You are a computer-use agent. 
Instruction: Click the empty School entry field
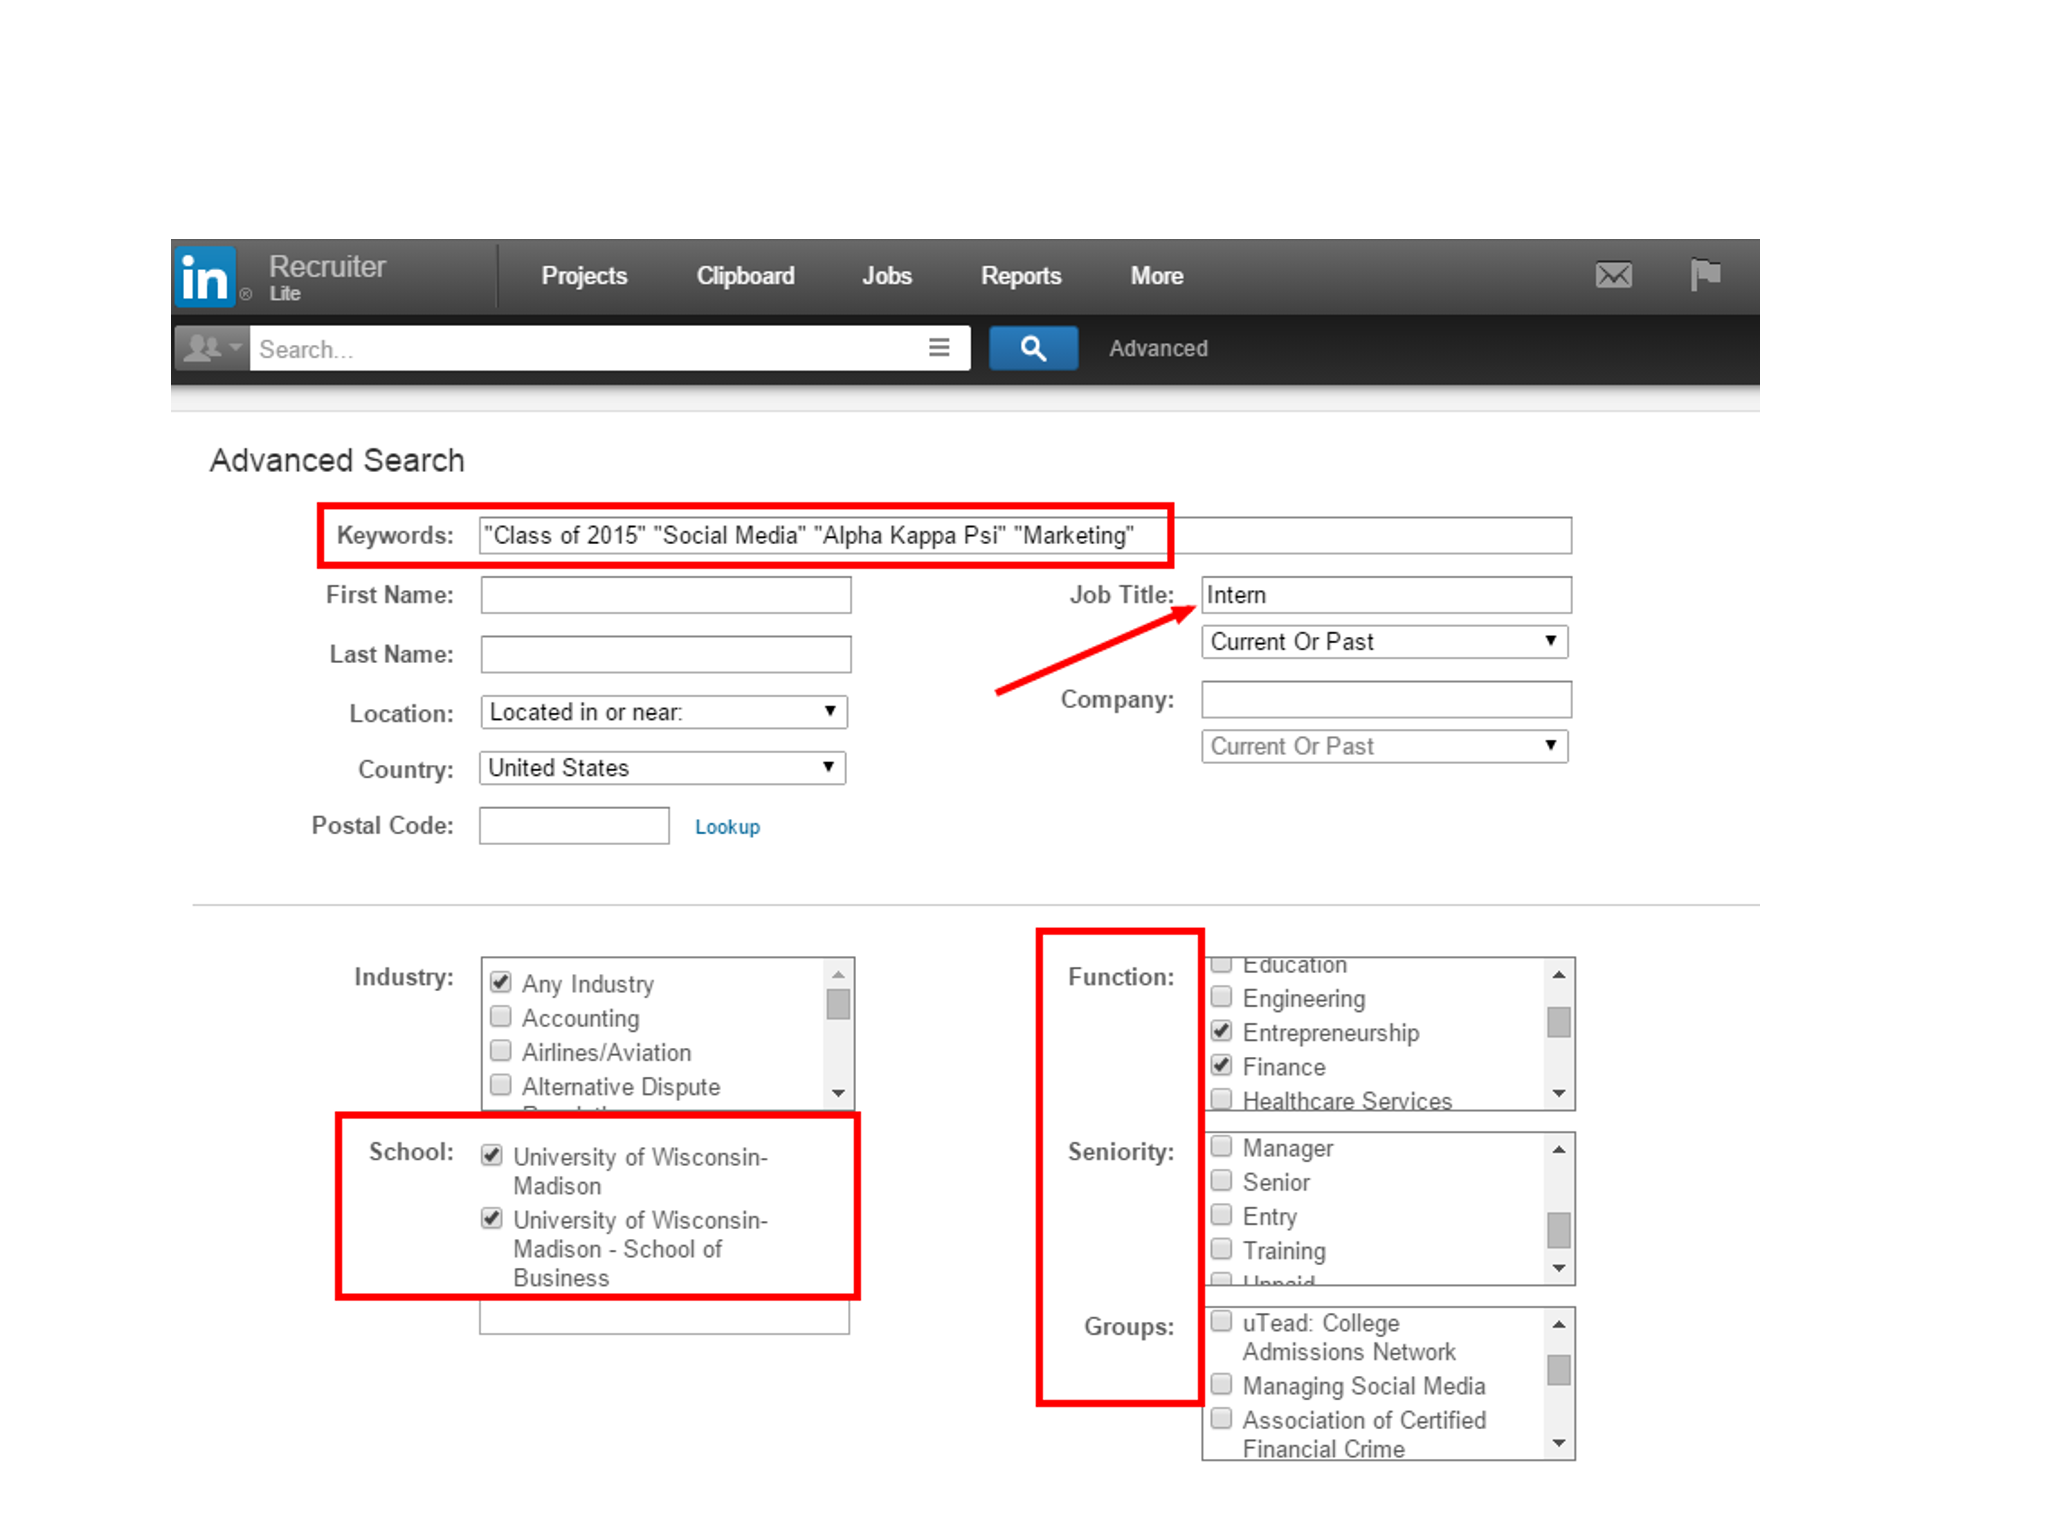click(665, 1317)
